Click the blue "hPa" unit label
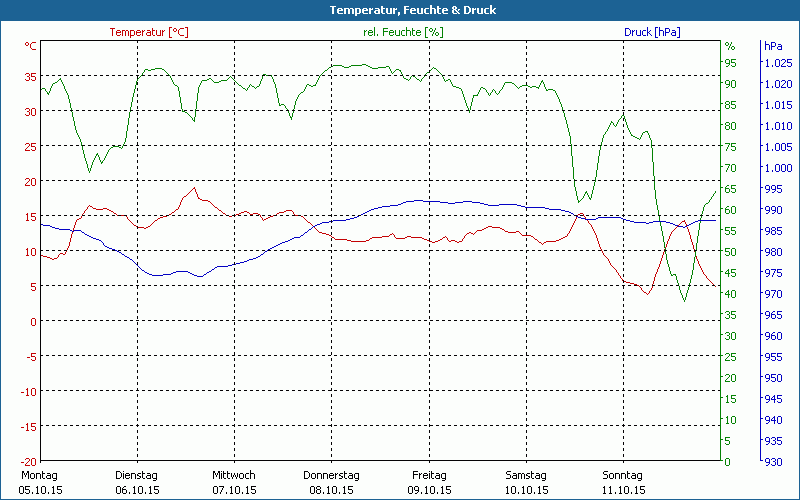Screen dimensions: 800x500 (x=773, y=46)
